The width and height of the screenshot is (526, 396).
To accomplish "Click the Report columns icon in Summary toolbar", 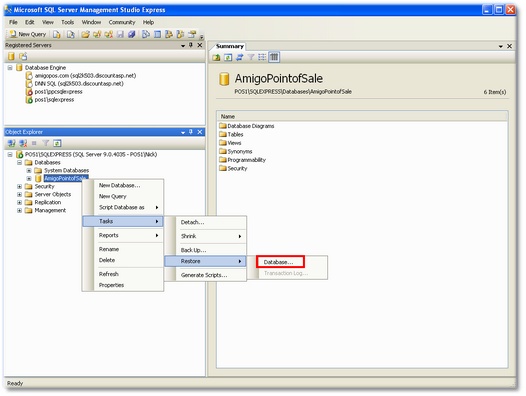I will (274, 57).
